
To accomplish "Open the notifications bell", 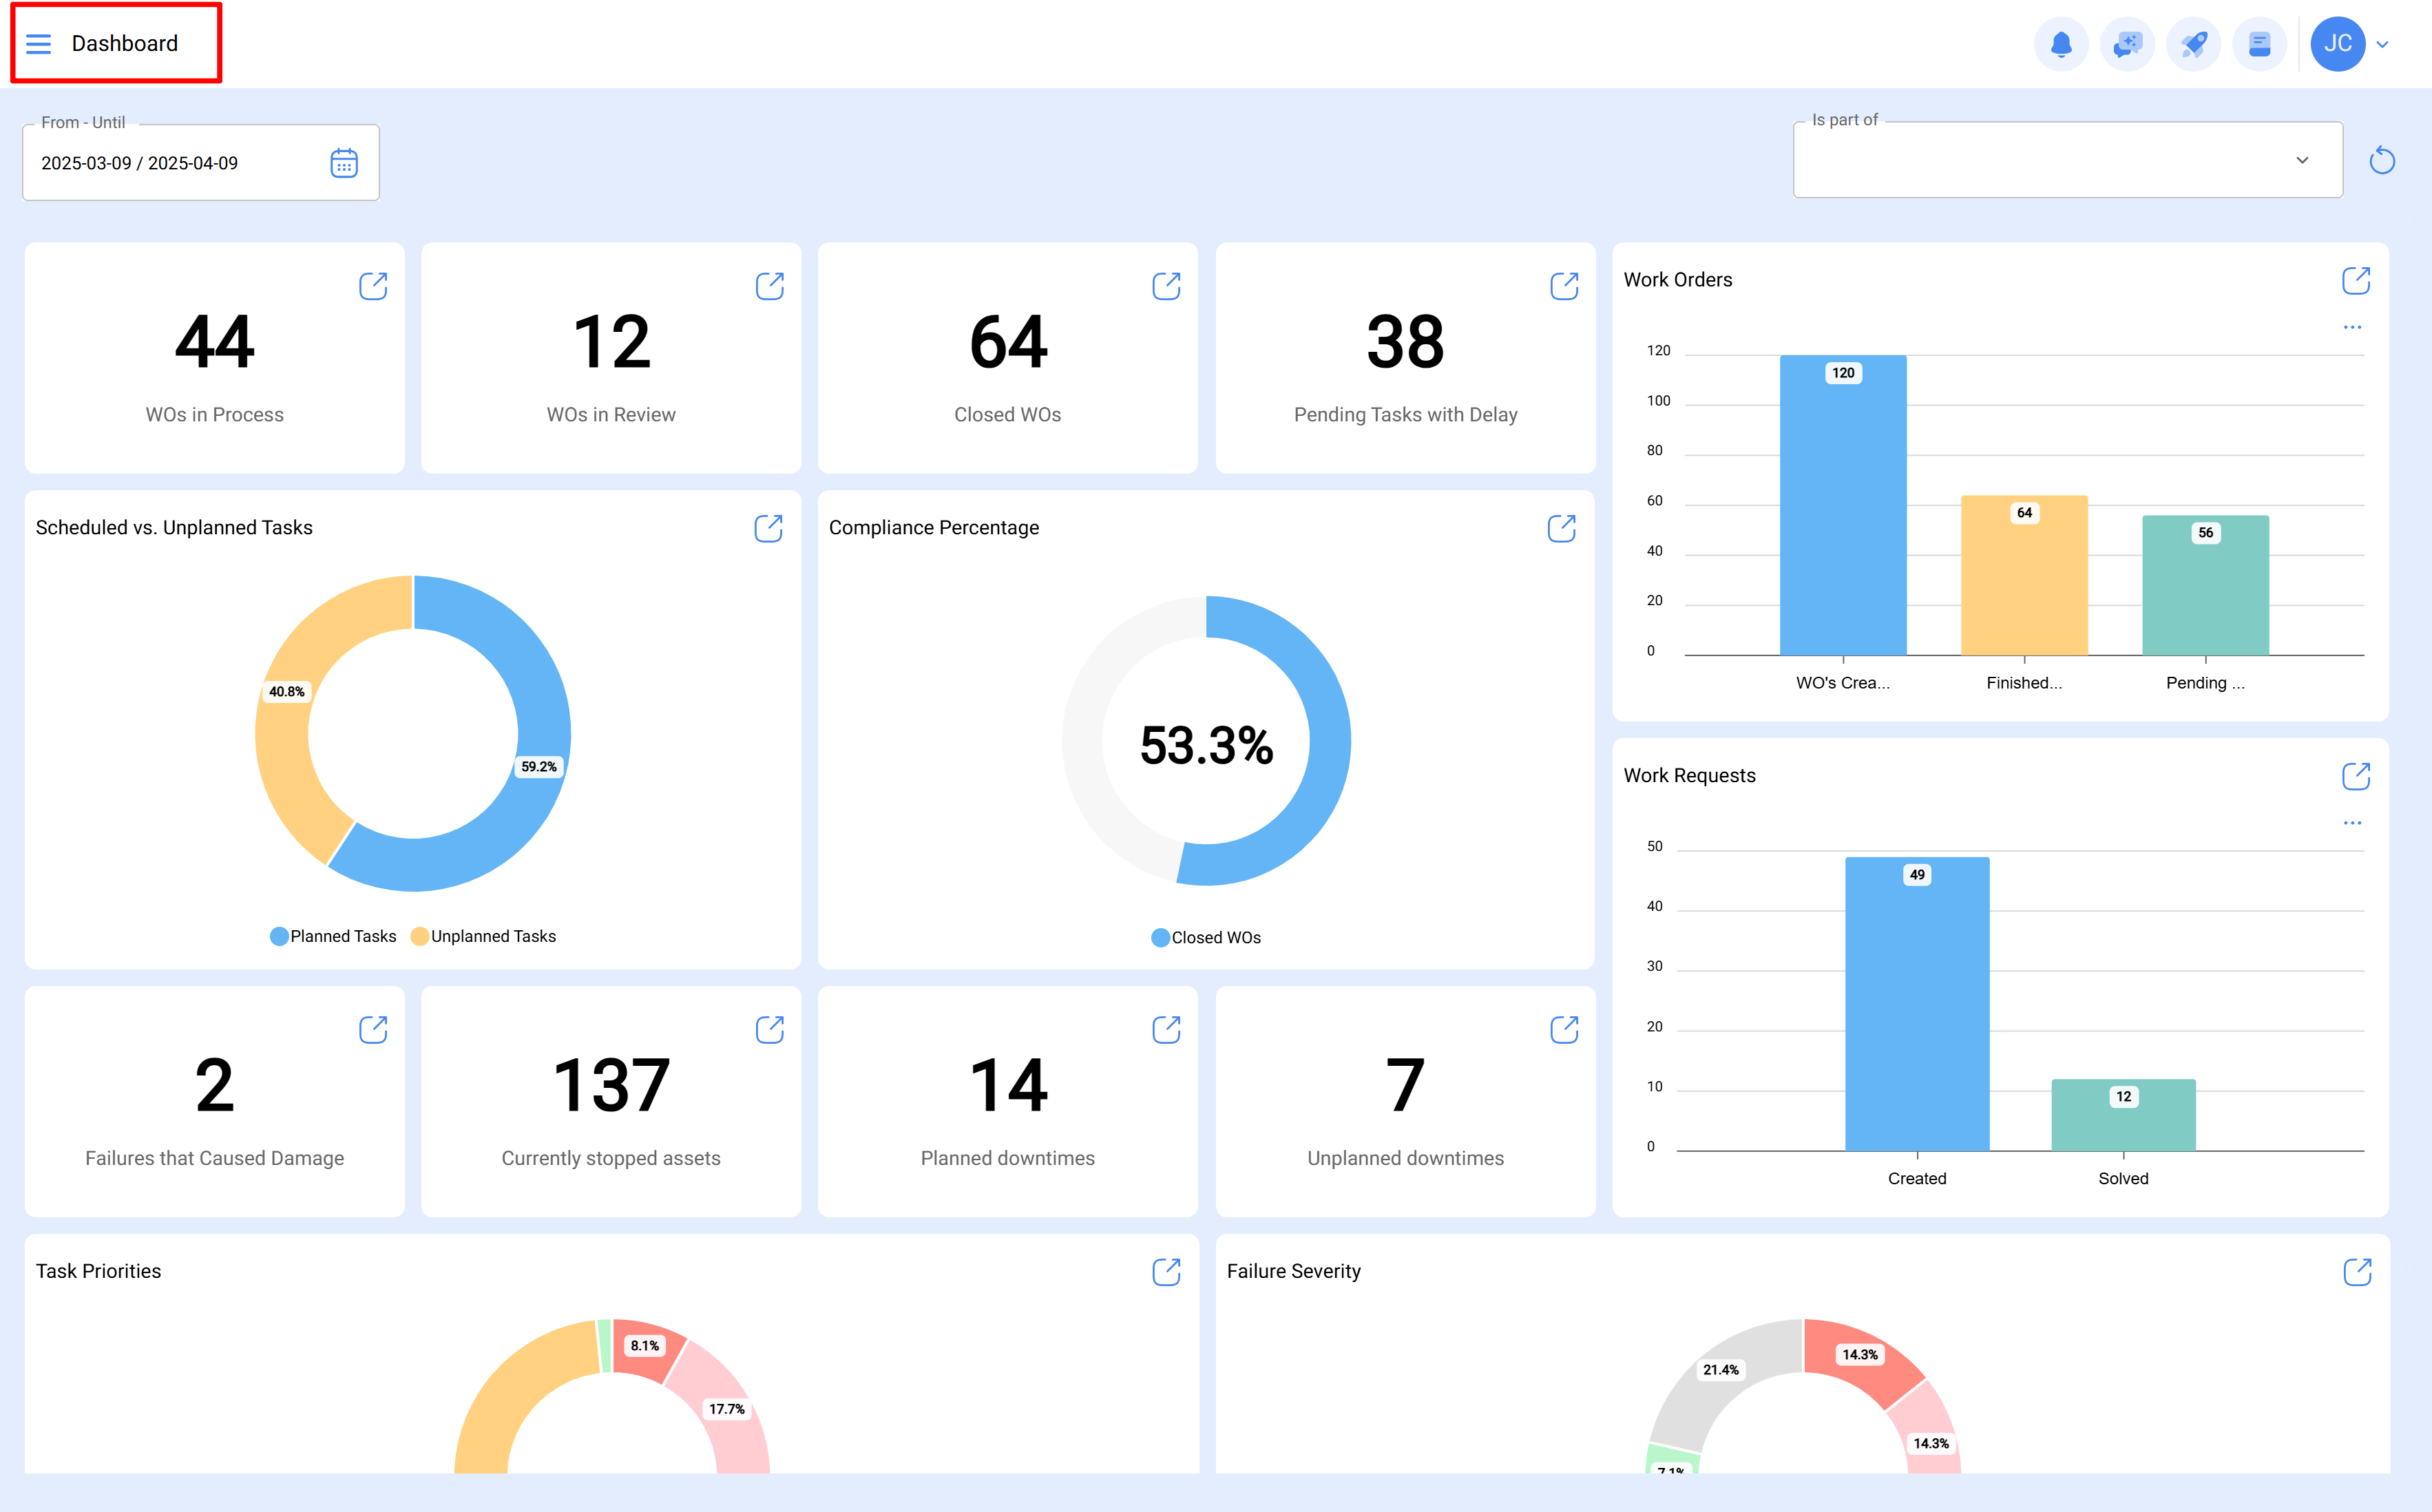I will [x=2061, y=44].
